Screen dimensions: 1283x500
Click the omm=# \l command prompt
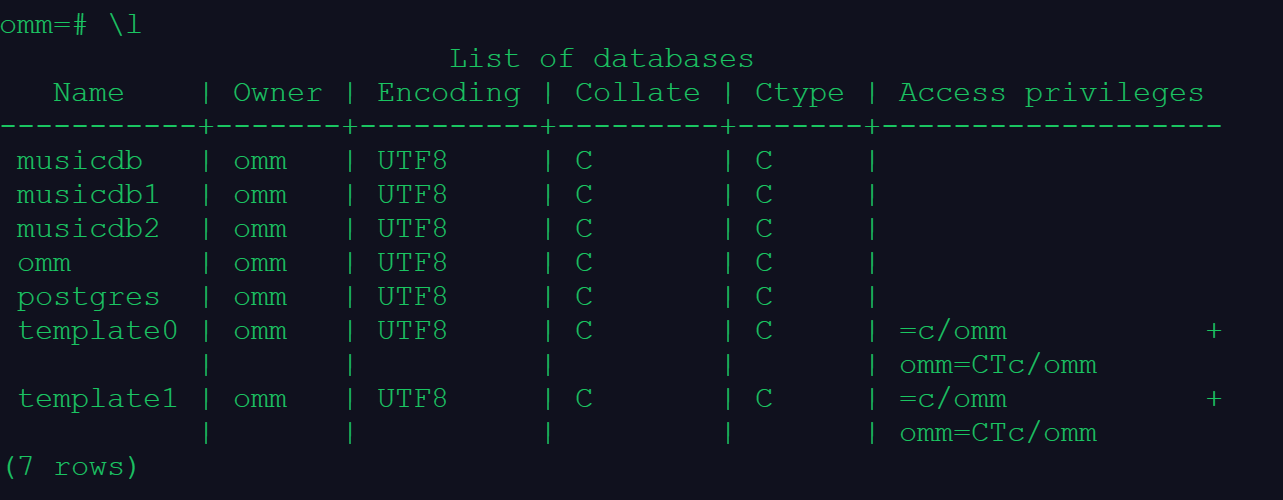click(70, 26)
